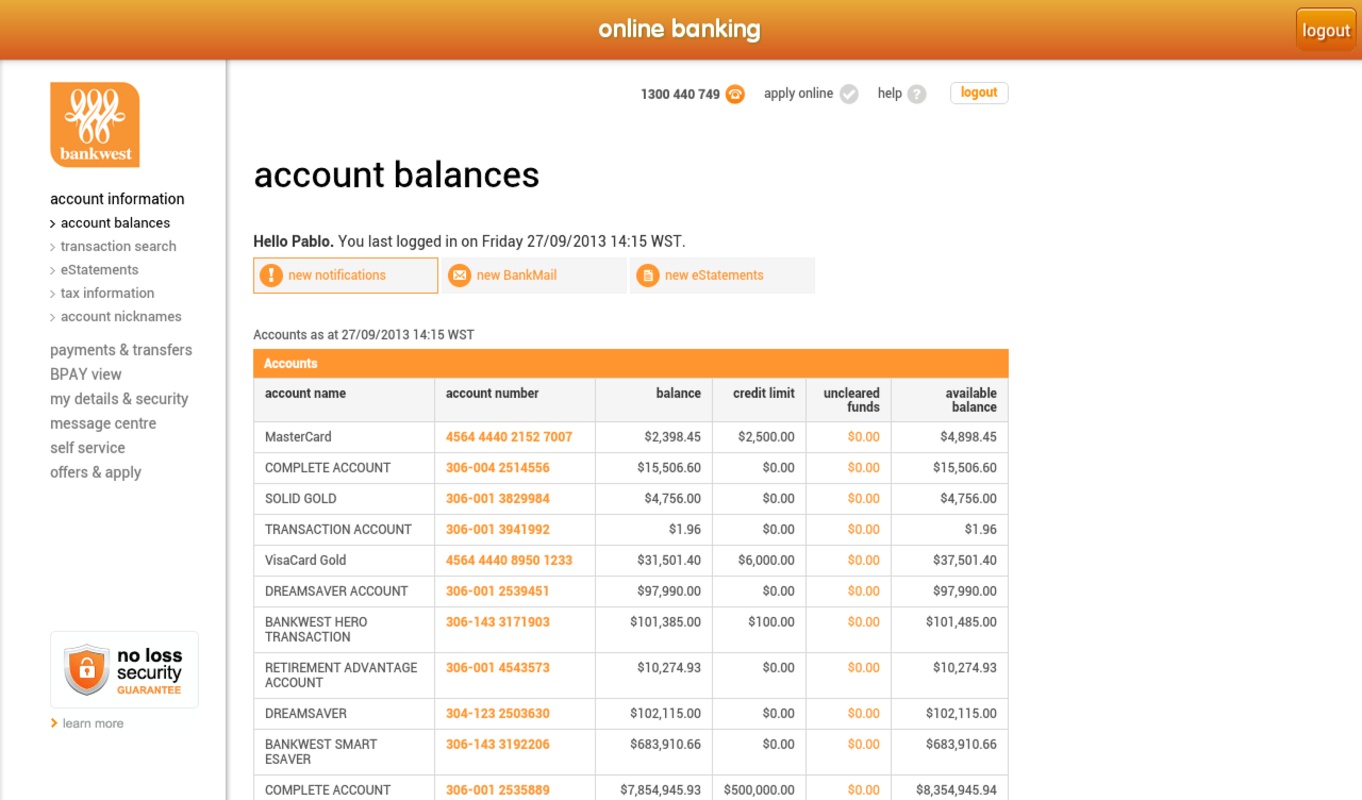
Task: Select account balances in sidebar
Action: [115, 223]
